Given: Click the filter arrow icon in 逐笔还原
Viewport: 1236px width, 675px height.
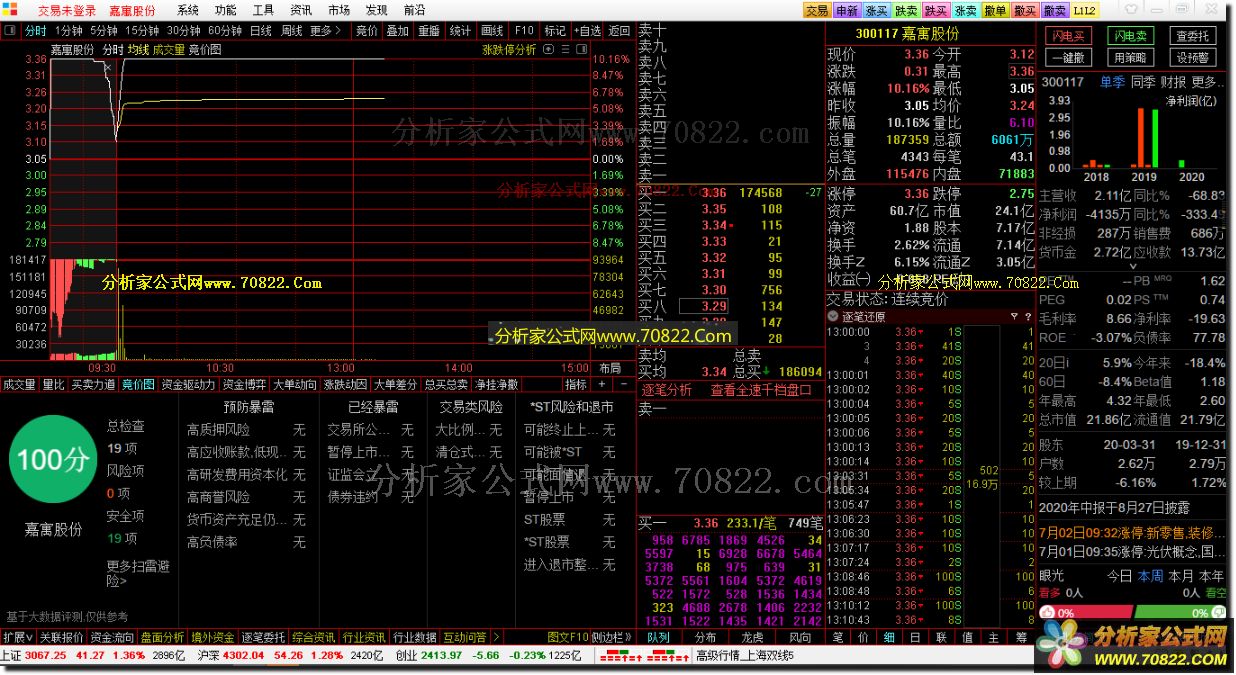Looking at the screenshot, I should click(x=1013, y=316).
